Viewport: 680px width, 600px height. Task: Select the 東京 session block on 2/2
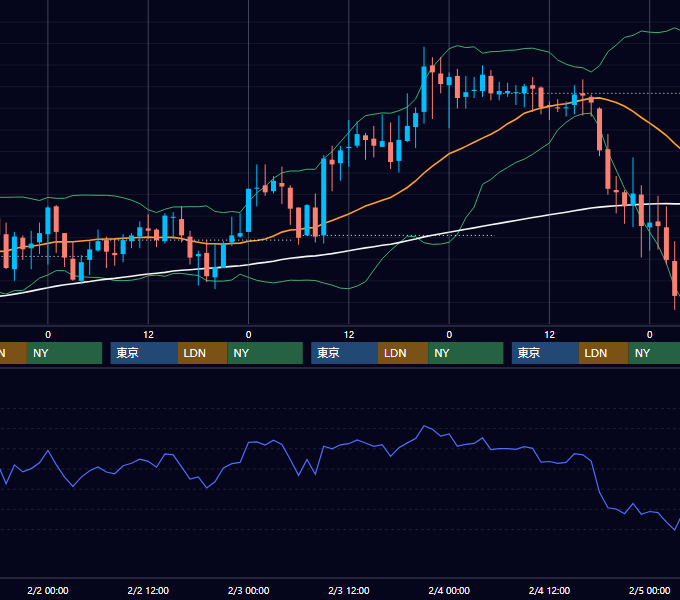[x=144, y=353]
